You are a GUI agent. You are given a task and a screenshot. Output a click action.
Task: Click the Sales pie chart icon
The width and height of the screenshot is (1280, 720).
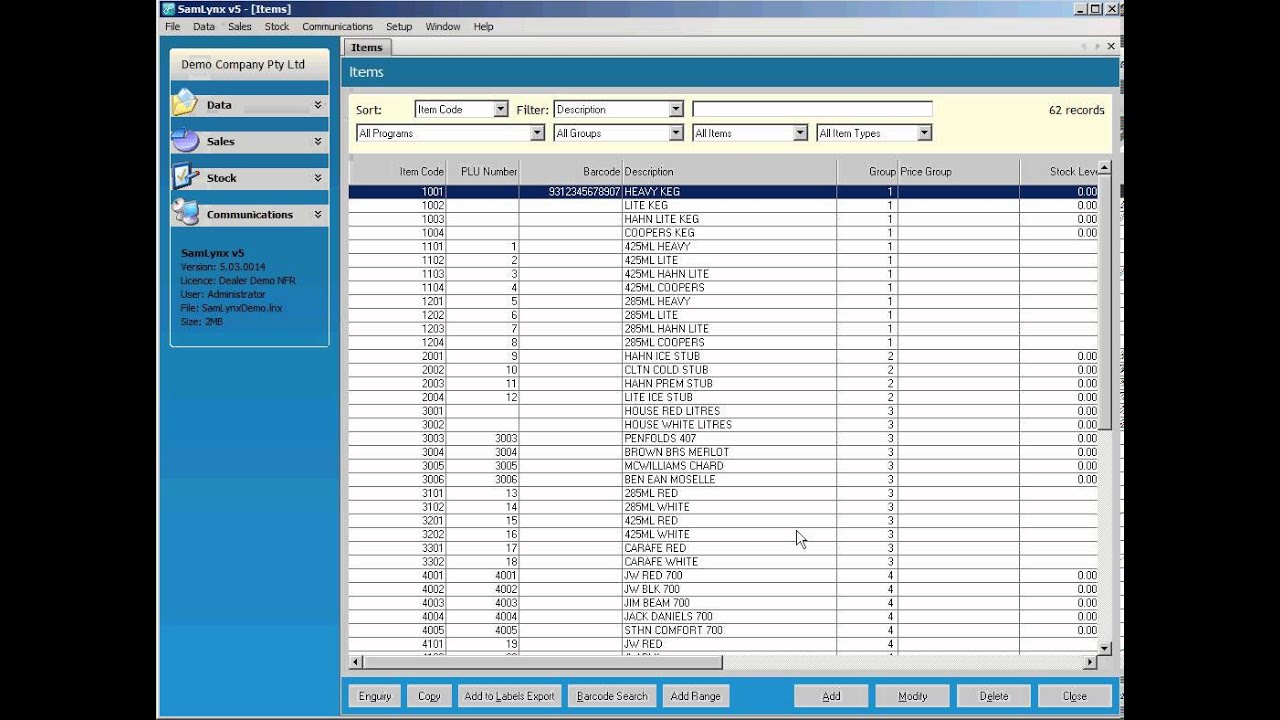[185, 140]
